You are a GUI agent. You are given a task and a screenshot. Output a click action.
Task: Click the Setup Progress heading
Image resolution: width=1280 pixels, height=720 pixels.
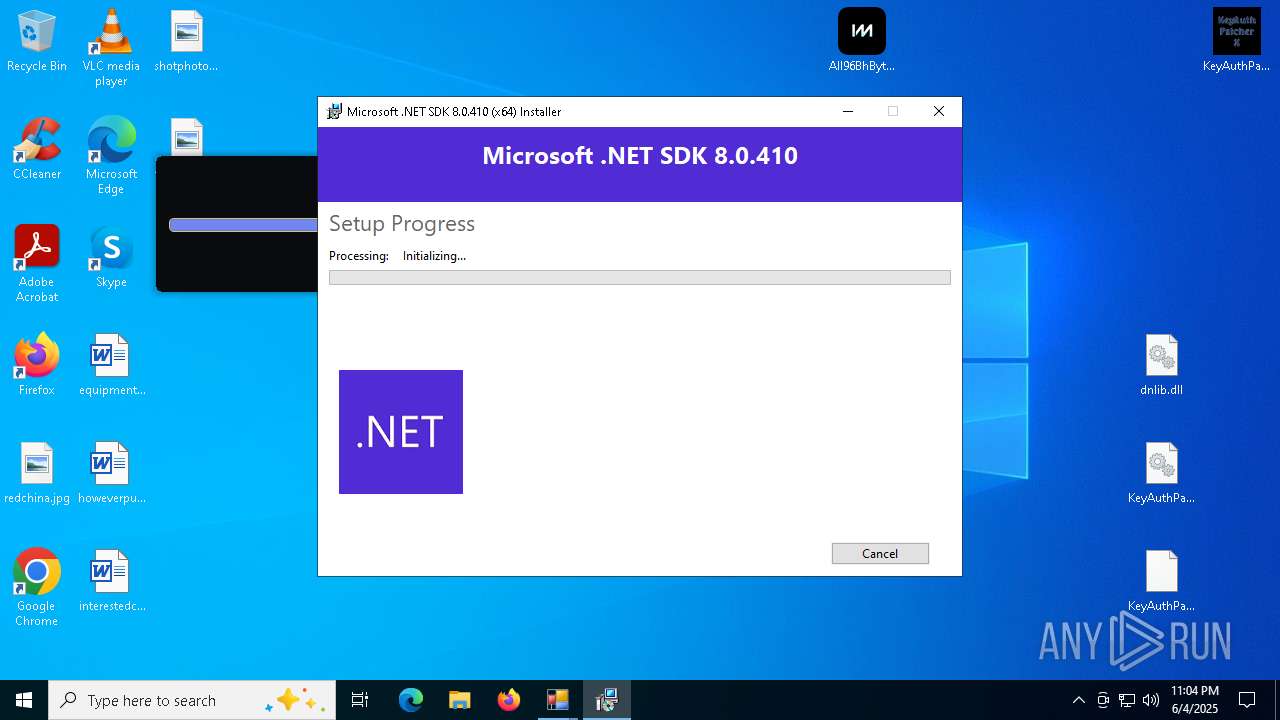coord(402,223)
